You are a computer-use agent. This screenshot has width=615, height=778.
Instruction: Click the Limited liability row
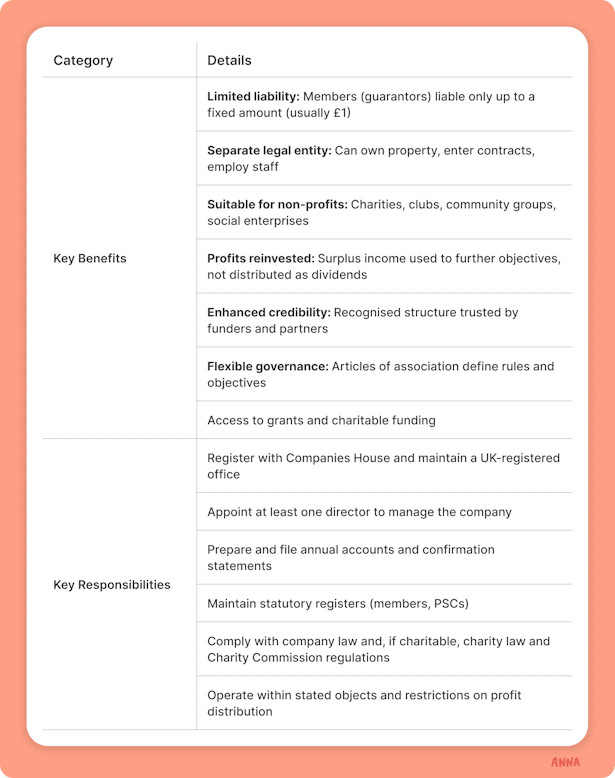click(384, 105)
